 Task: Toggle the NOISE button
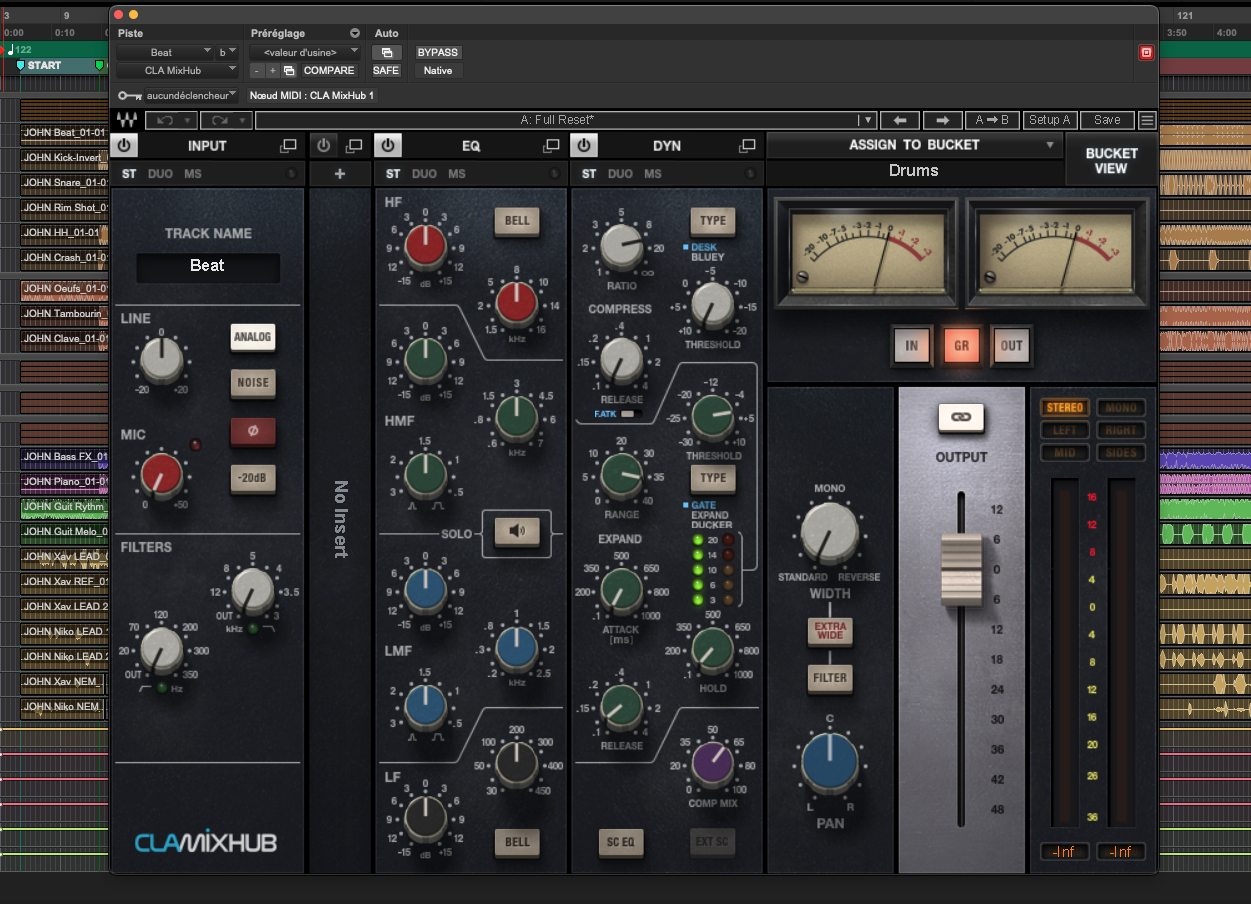click(x=253, y=383)
